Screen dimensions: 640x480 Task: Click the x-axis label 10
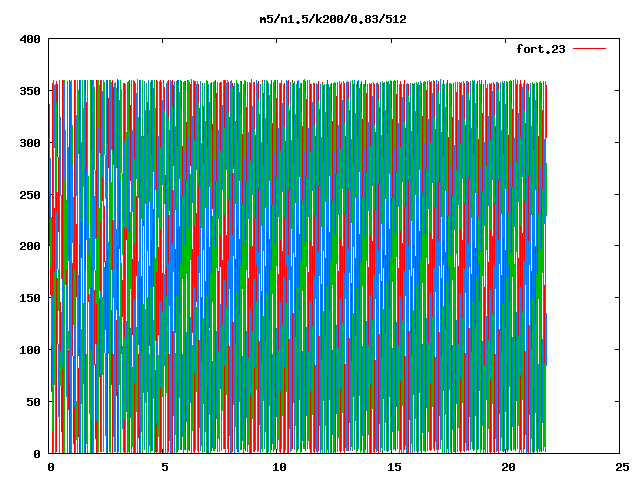tap(279, 467)
